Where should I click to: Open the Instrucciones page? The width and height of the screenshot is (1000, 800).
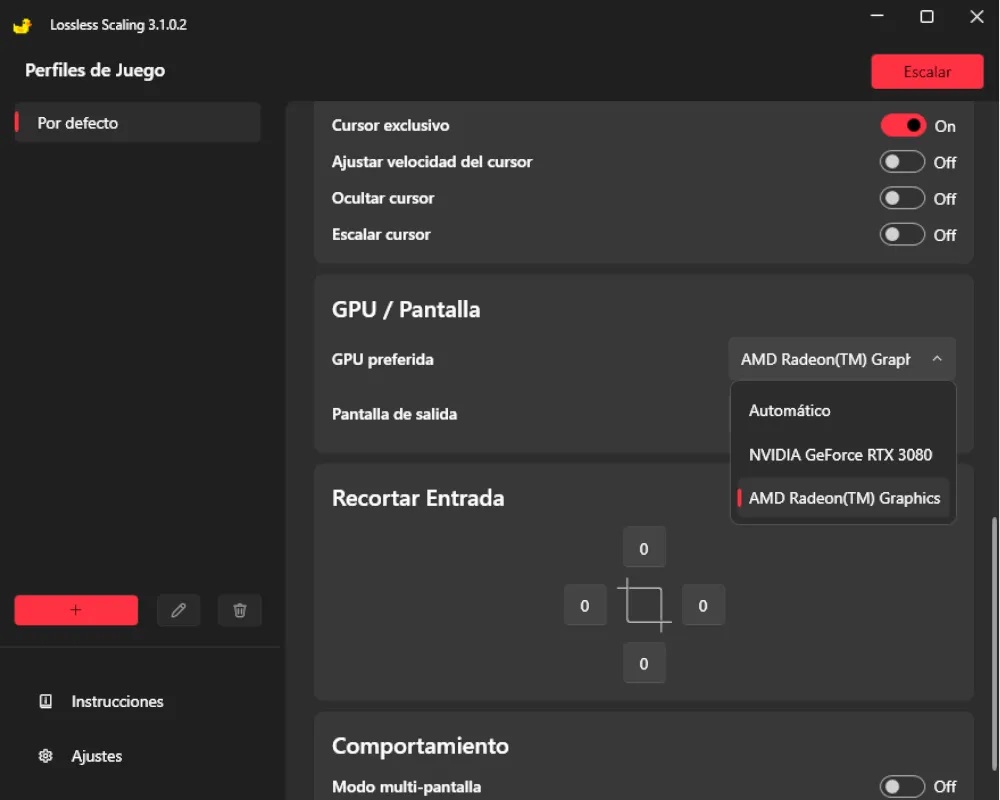(x=117, y=701)
